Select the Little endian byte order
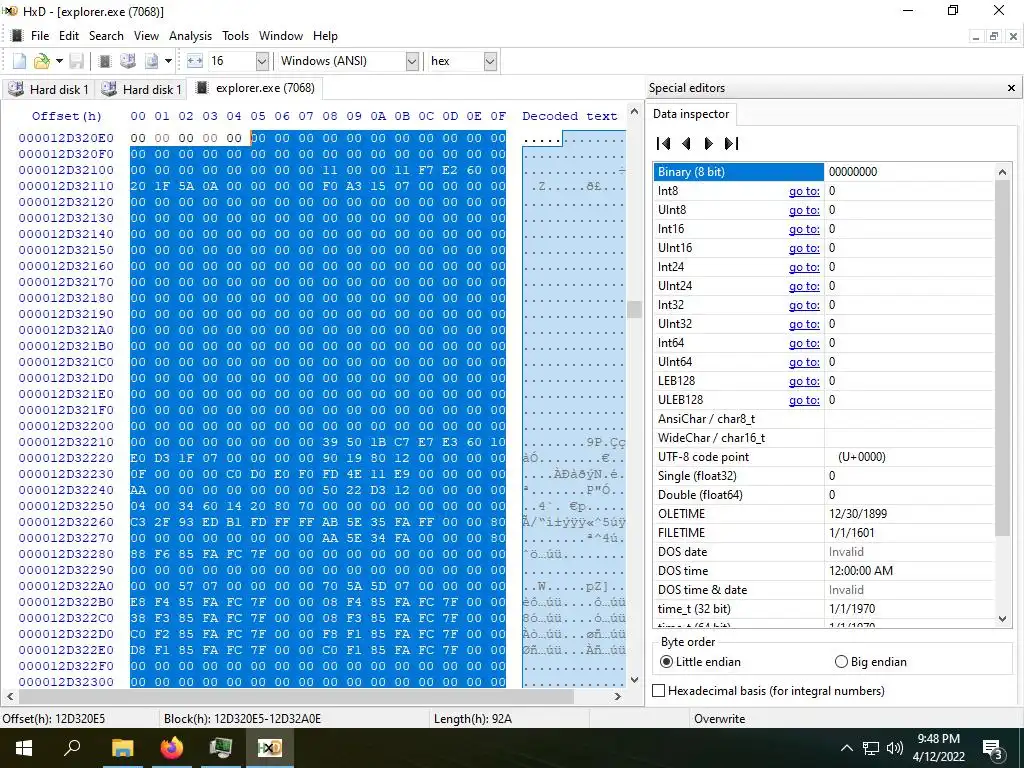Image resolution: width=1024 pixels, height=768 pixels. click(701, 662)
